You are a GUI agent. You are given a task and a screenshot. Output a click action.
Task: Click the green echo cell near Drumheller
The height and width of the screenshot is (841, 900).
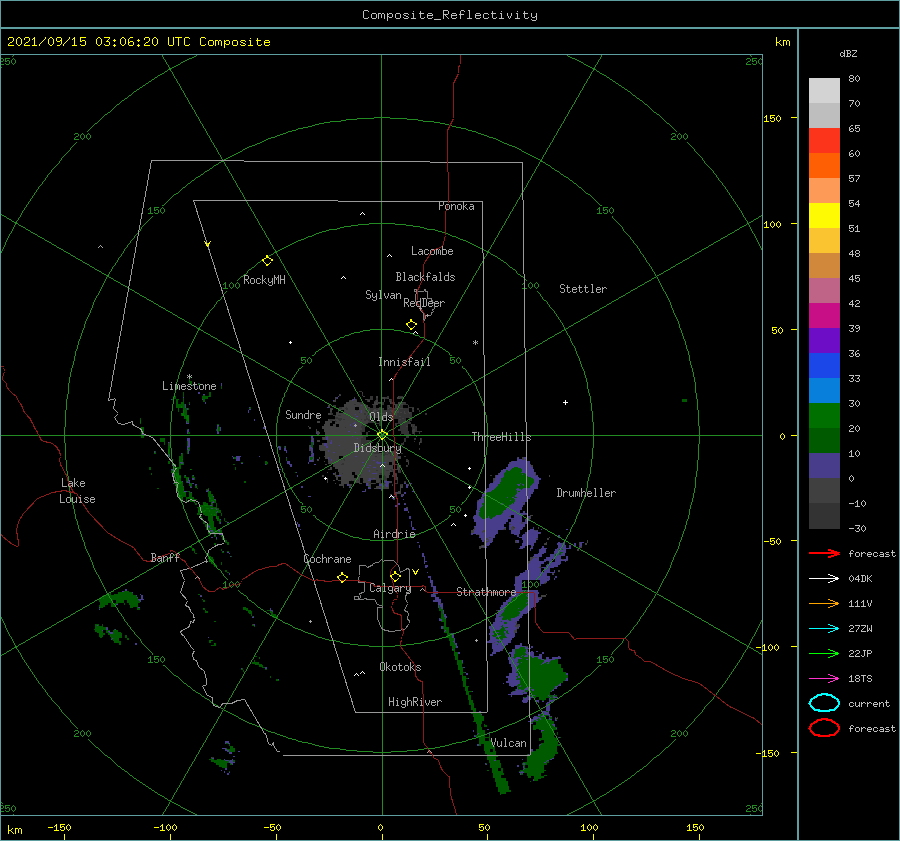[x=505, y=494]
